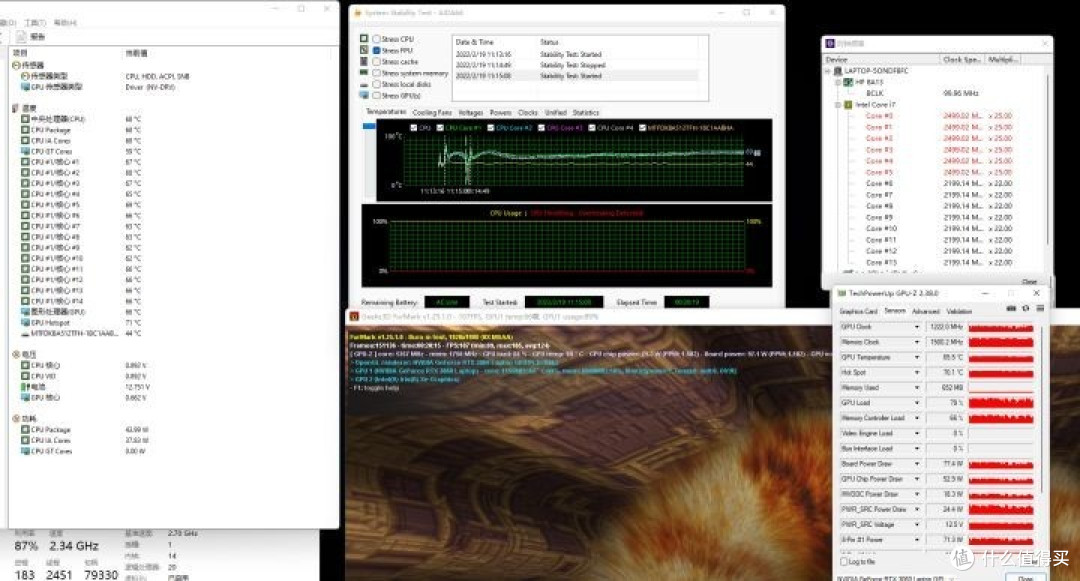Click the refresh icon in GPU-Z toolbar
Viewport: 1080px width, 581px height.
(x=1026, y=309)
